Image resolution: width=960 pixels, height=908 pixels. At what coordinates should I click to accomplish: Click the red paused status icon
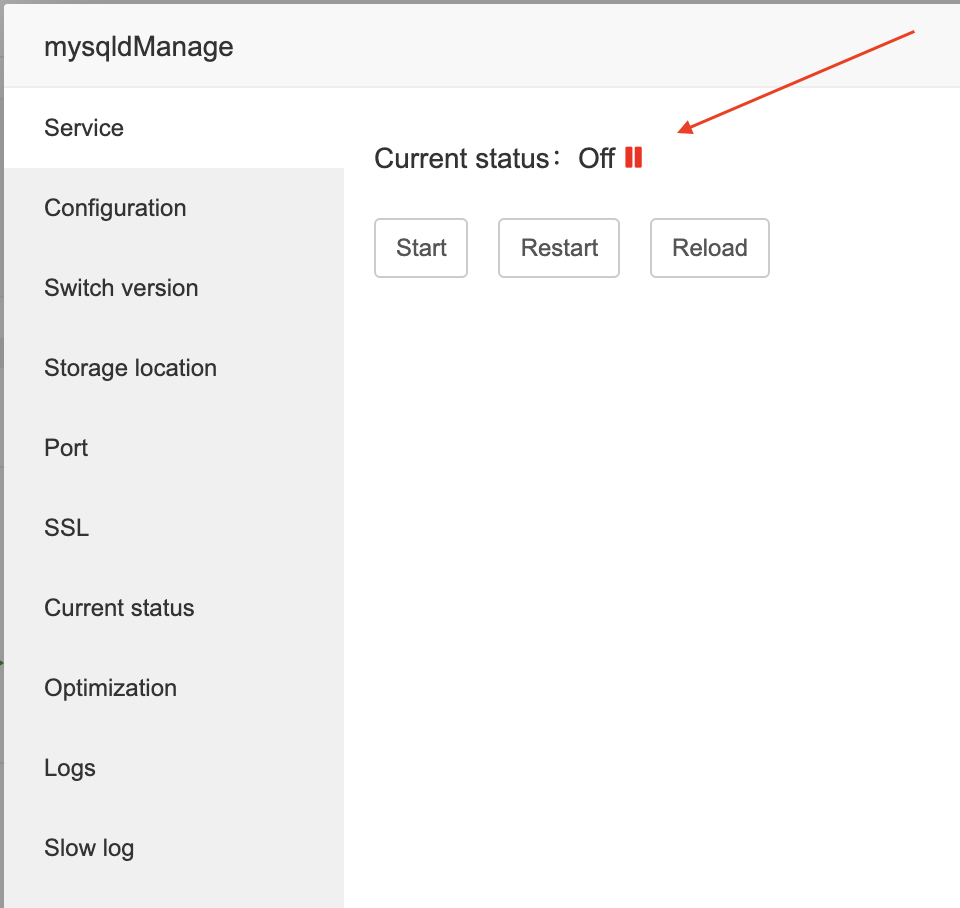coord(633,158)
